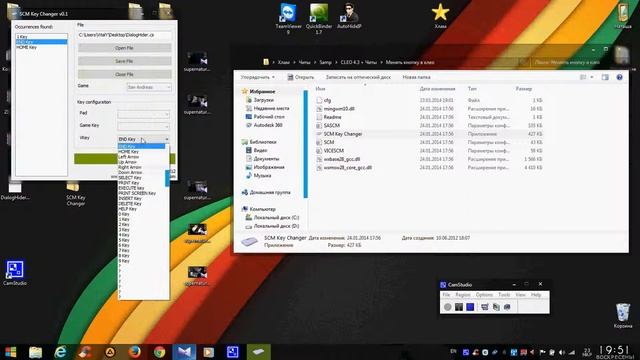Toggle Explorer preview pane icon
640x360 pixels.
pyautogui.click(x=605, y=77)
